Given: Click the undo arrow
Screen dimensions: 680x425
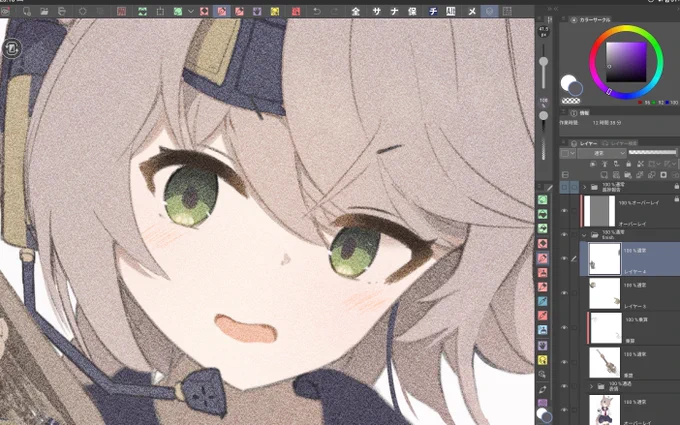Looking at the screenshot, I should [317, 11].
